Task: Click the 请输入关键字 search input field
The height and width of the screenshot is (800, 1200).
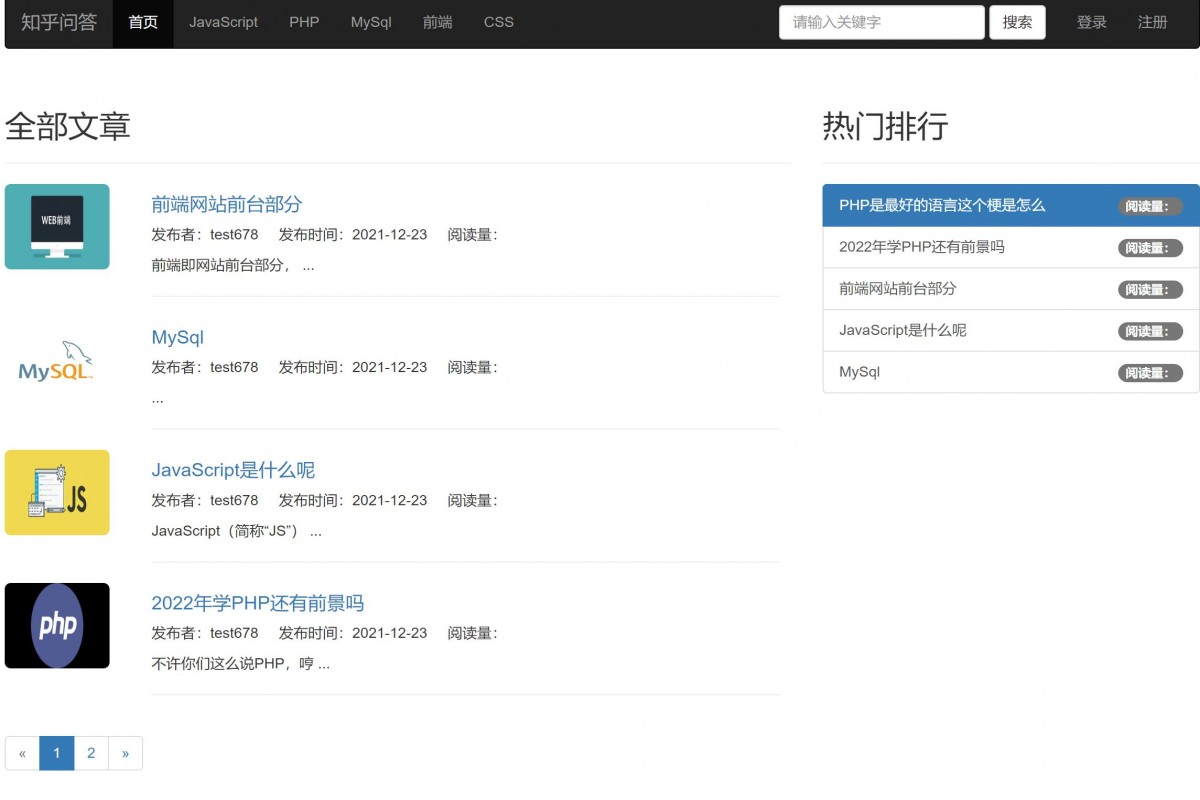Action: pos(880,22)
